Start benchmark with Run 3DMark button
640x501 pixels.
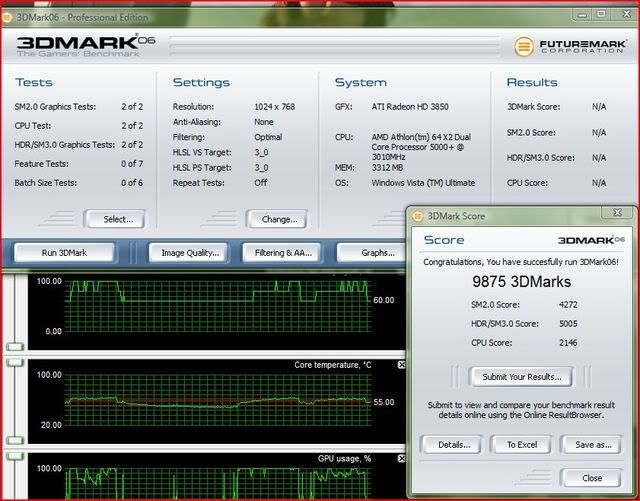click(x=64, y=253)
